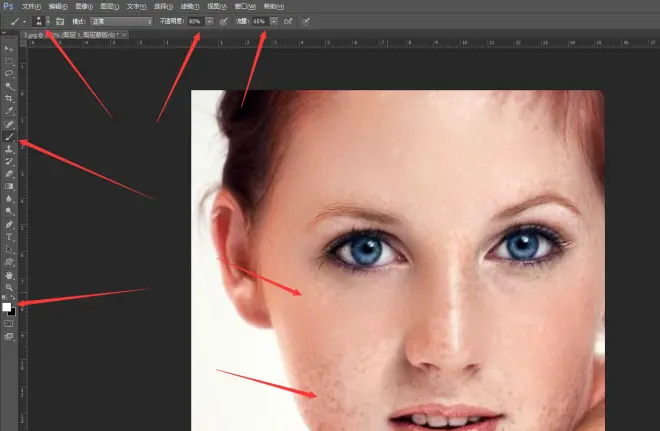Open the 图像 (Image) menu
The height and width of the screenshot is (431, 660).
click(84, 6)
